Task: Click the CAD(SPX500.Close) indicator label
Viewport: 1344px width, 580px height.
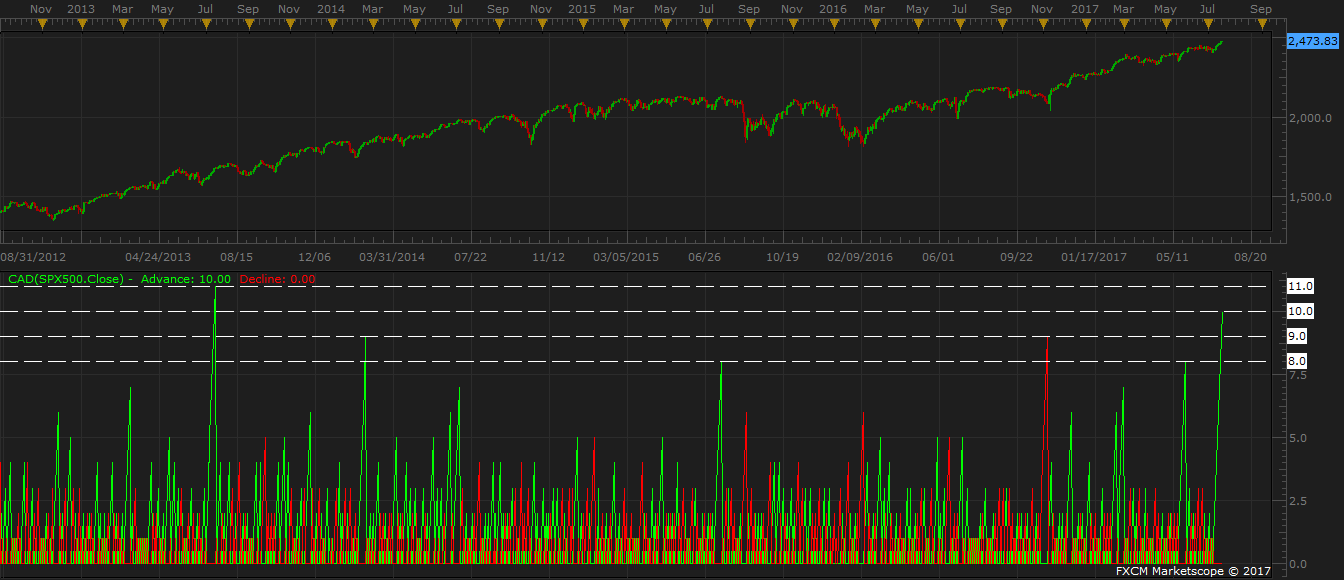Action: pyautogui.click(x=65, y=279)
